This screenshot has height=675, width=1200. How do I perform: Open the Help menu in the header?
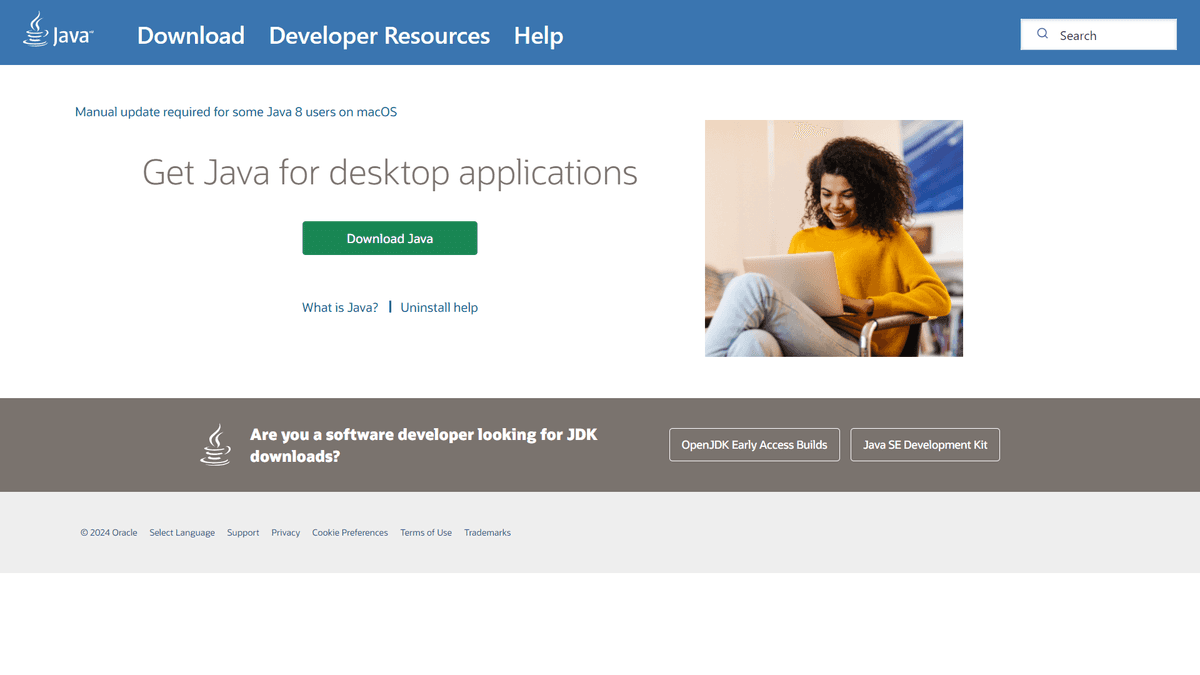538,36
